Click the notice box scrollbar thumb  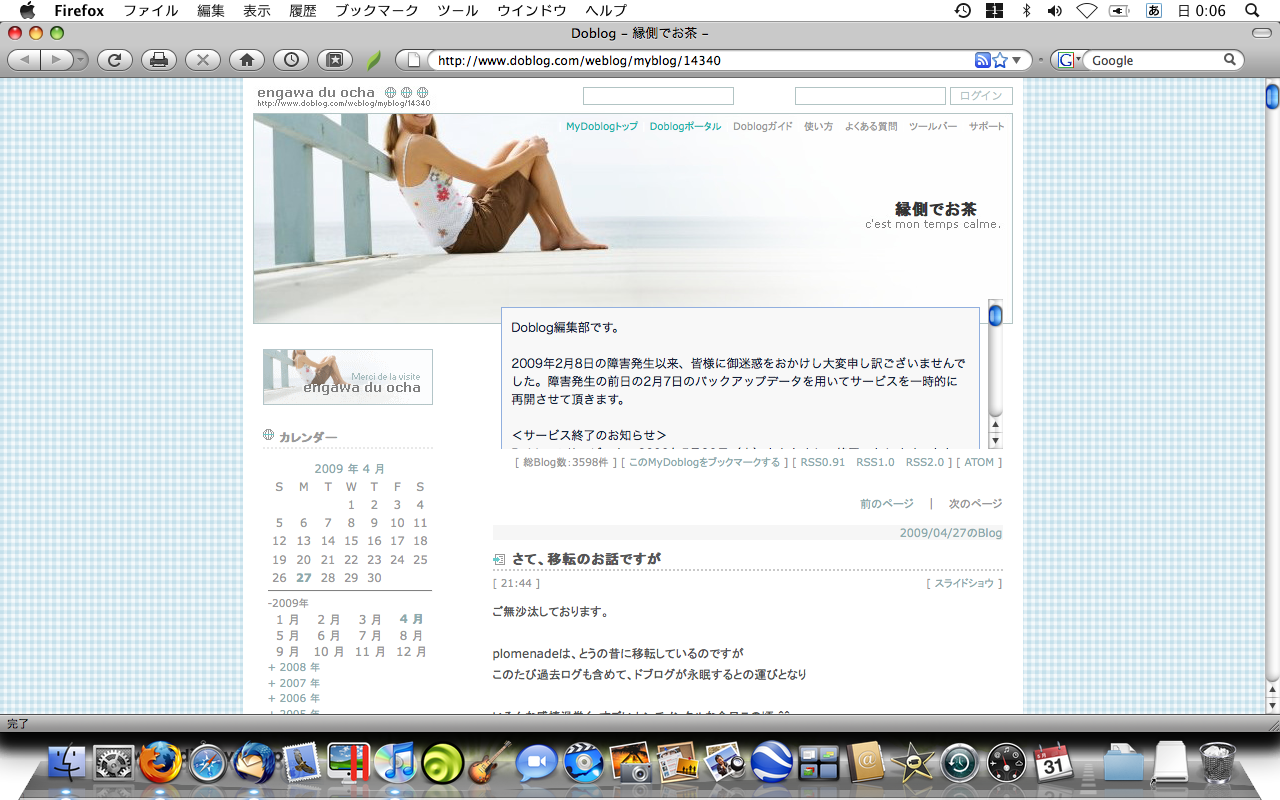(995, 315)
